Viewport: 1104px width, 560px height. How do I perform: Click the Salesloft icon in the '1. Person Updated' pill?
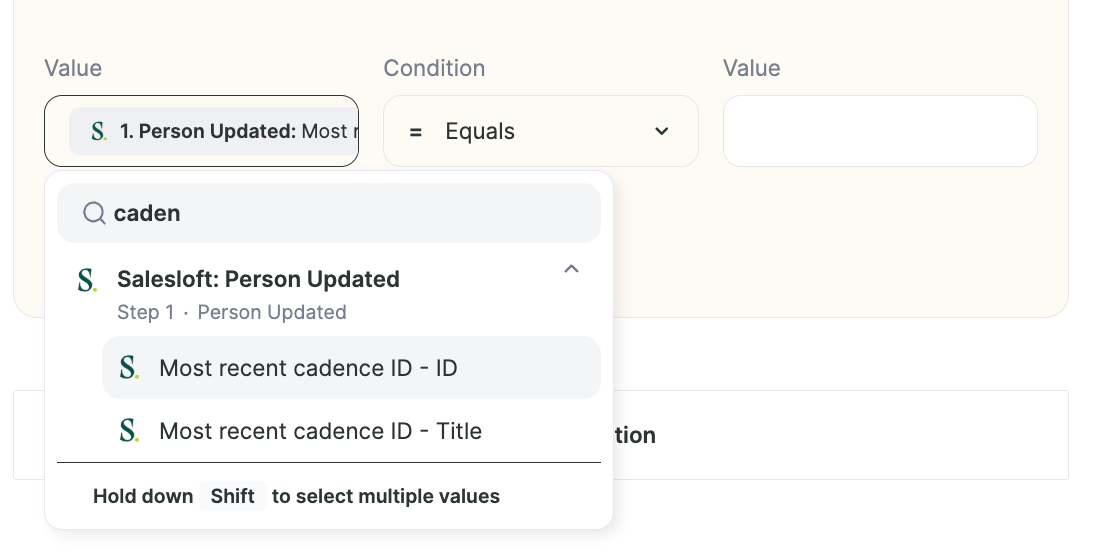tap(99, 131)
